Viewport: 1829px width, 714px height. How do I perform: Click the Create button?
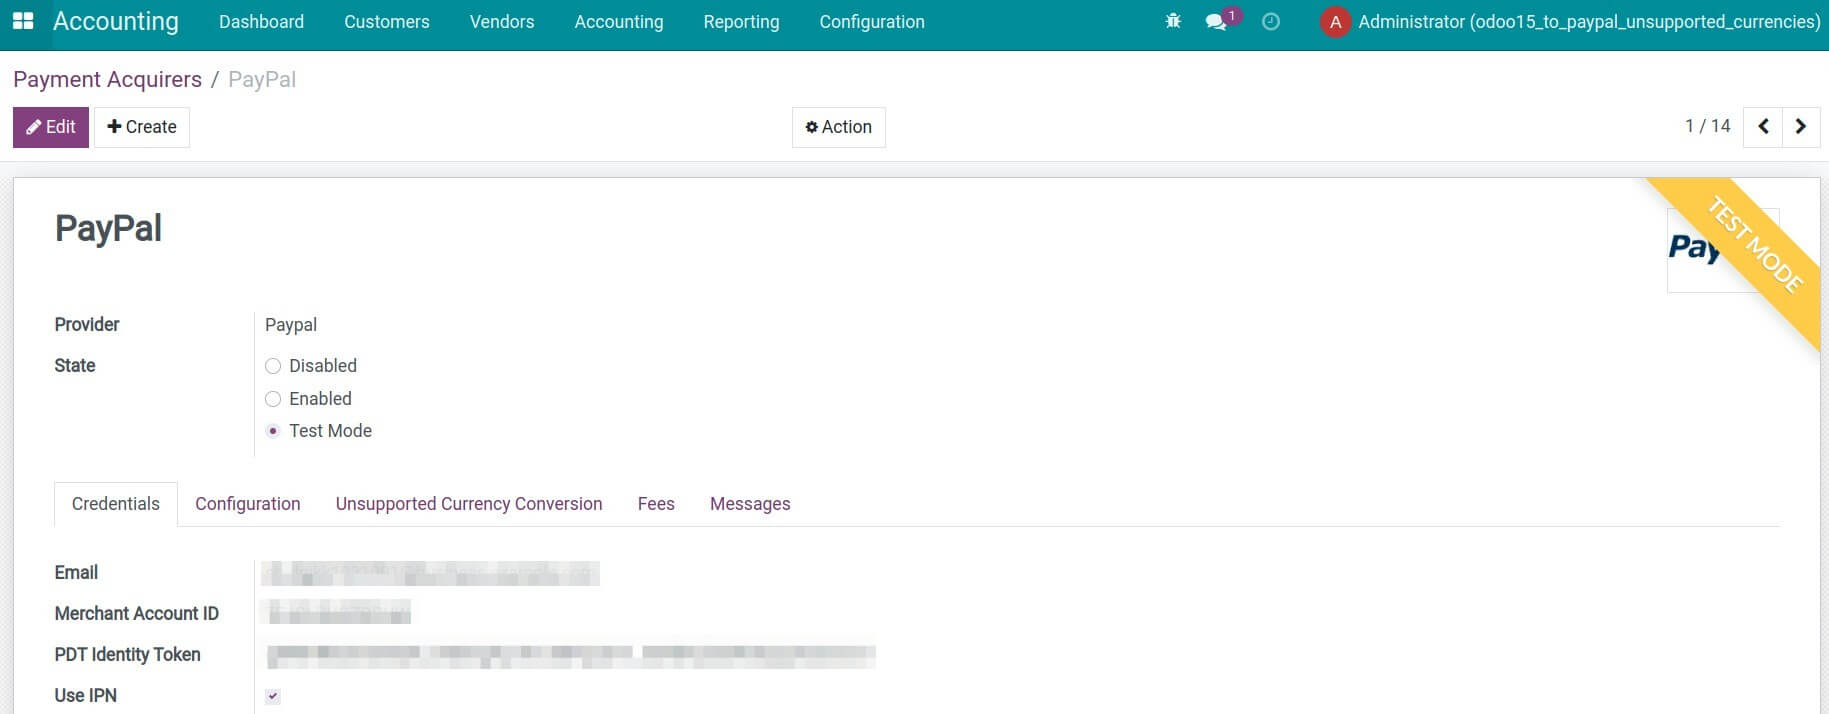pos(142,127)
